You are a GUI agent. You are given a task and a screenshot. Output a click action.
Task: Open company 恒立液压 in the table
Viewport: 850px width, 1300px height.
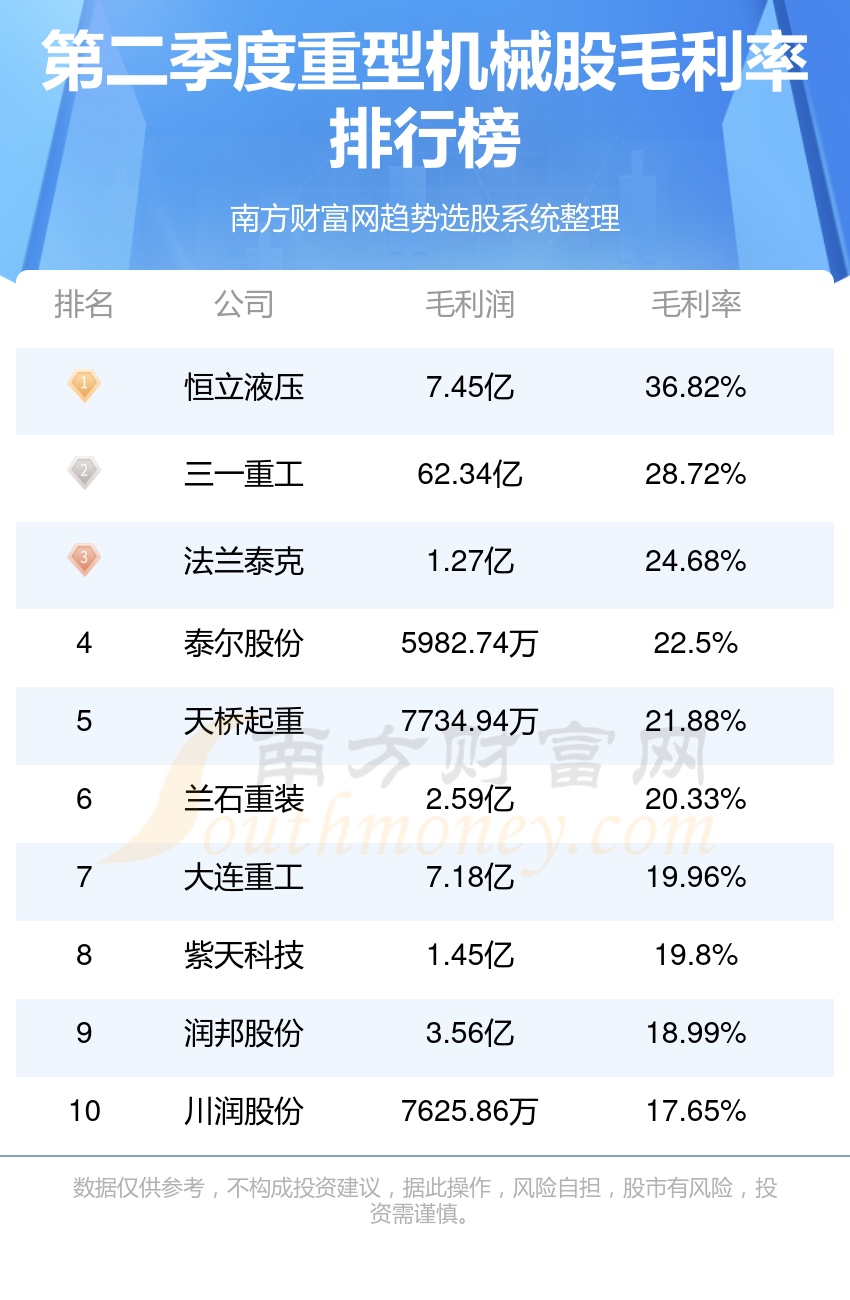click(x=244, y=387)
